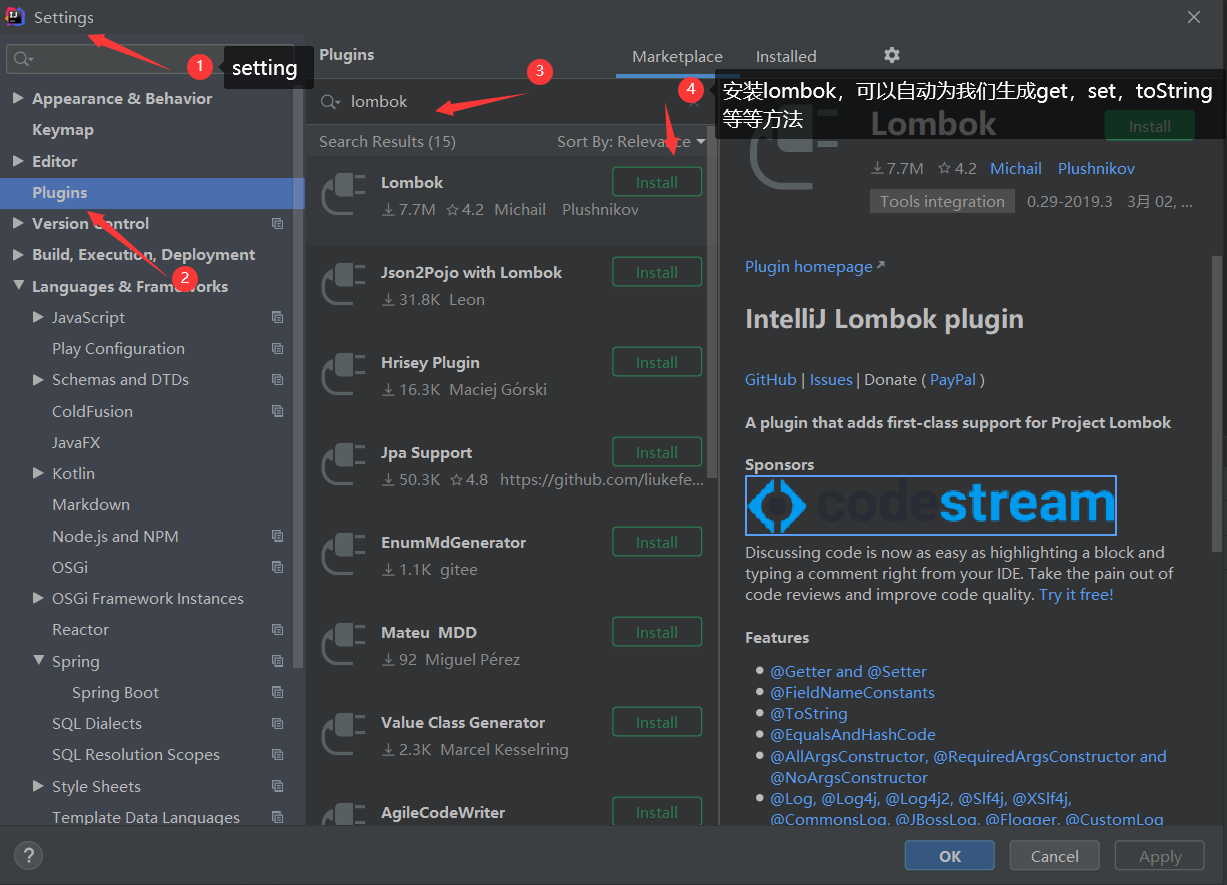Collapse Languages & Frameworks node
Image resolution: width=1227 pixels, height=885 pixels.
pyautogui.click(x=18, y=286)
